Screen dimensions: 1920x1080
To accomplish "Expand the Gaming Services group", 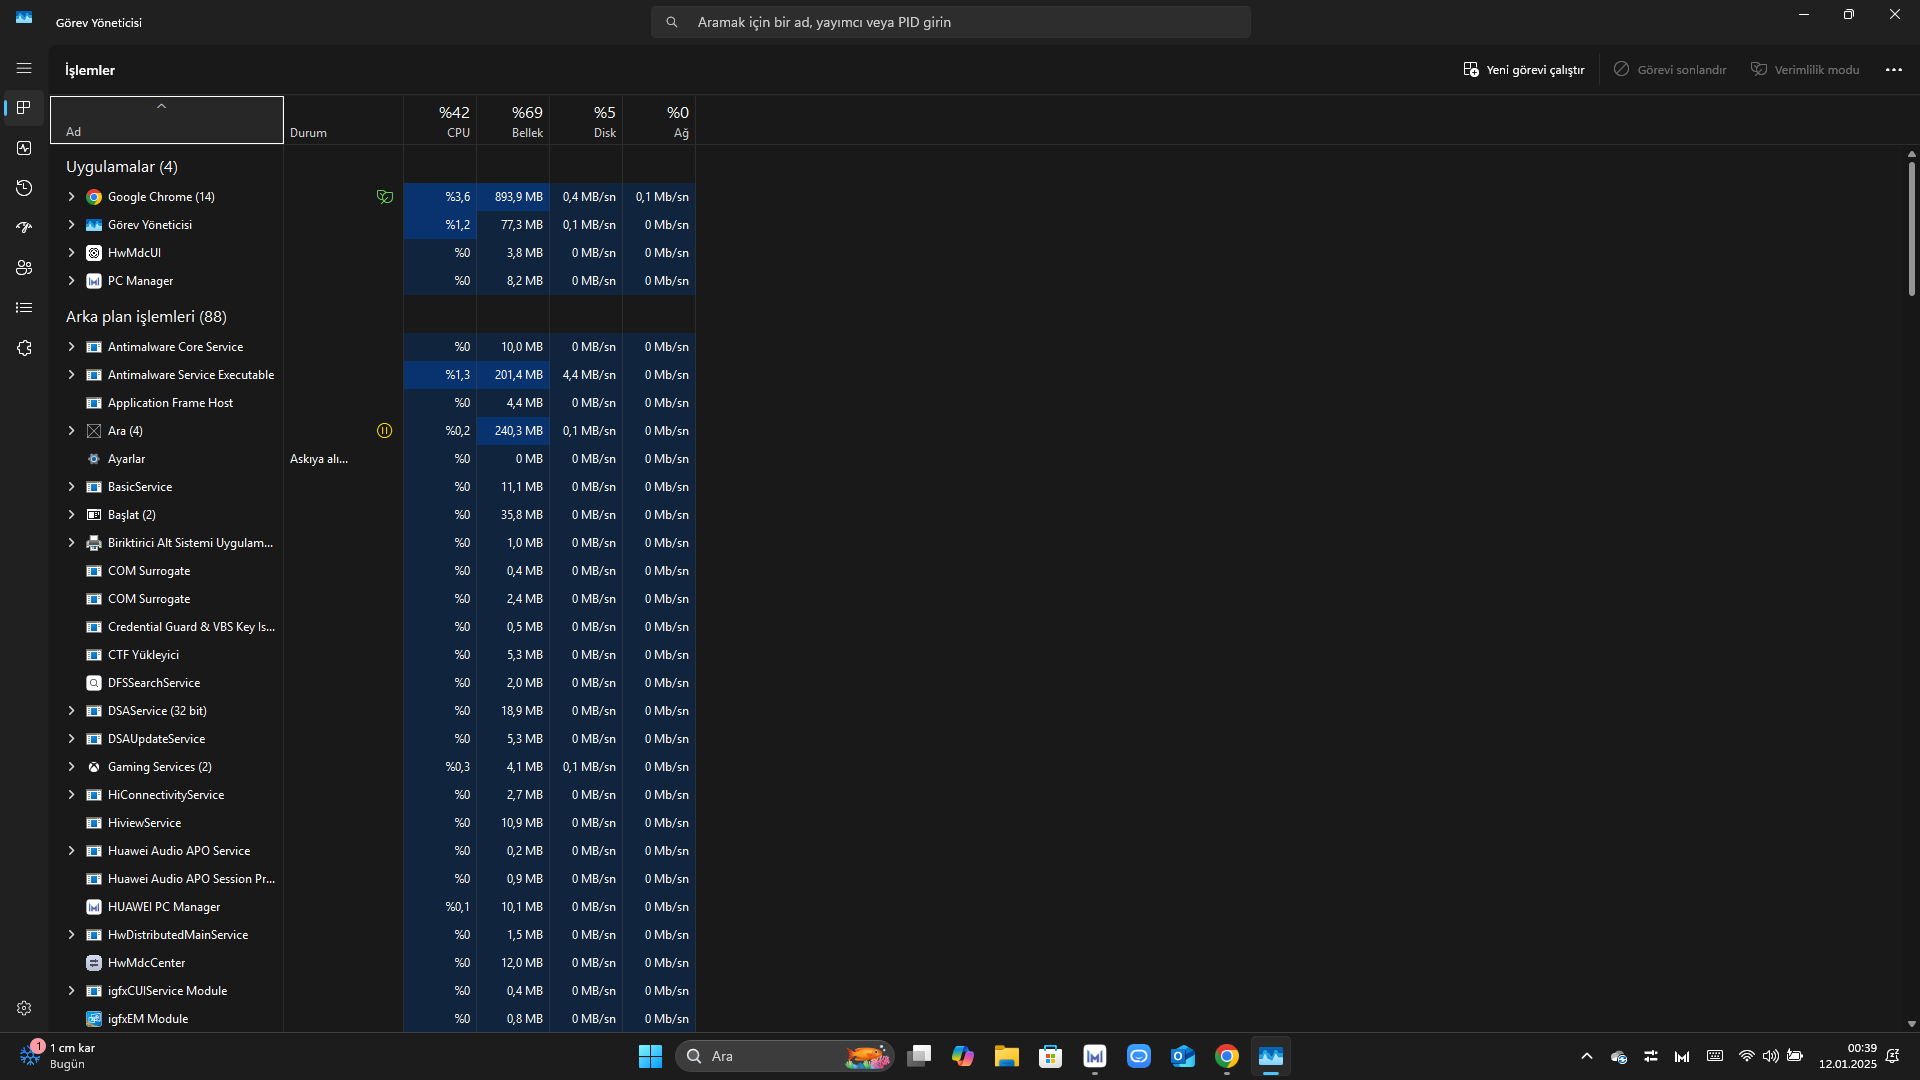I will click(71, 767).
